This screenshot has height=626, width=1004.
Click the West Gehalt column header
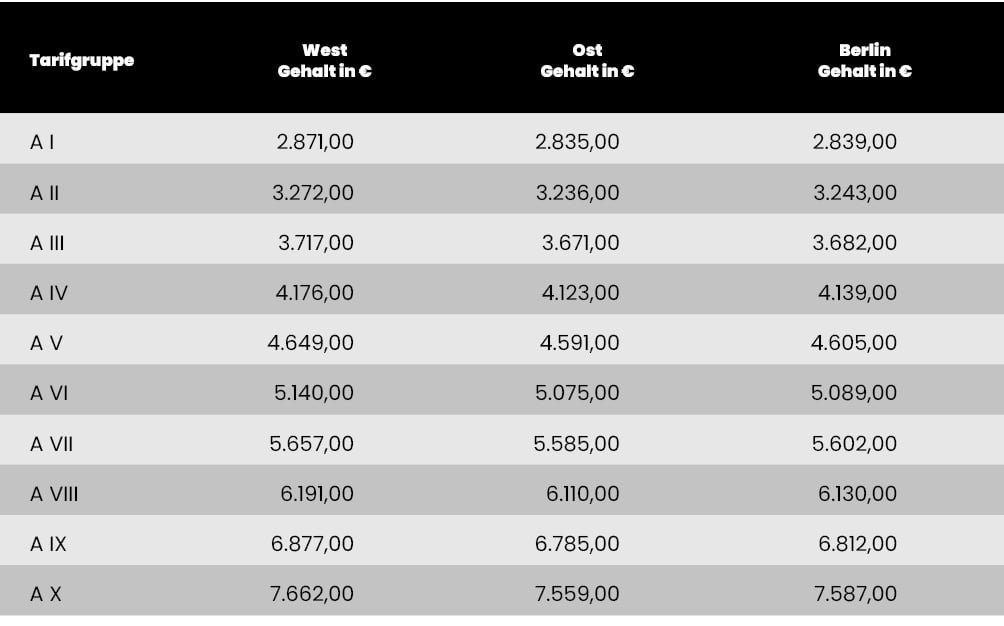(325, 61)
